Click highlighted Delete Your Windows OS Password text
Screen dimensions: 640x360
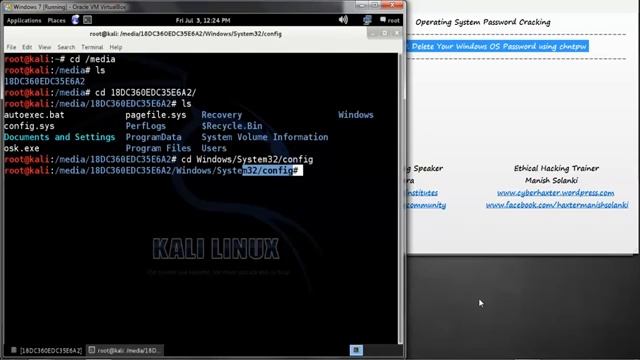(498, 47)
